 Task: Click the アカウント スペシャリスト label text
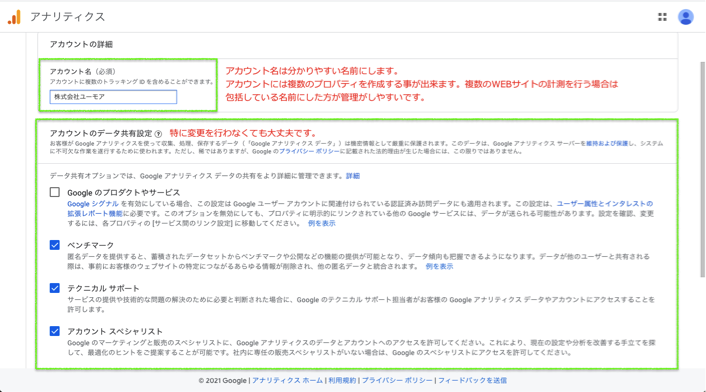pyautogui.click(x=115, y=332)
